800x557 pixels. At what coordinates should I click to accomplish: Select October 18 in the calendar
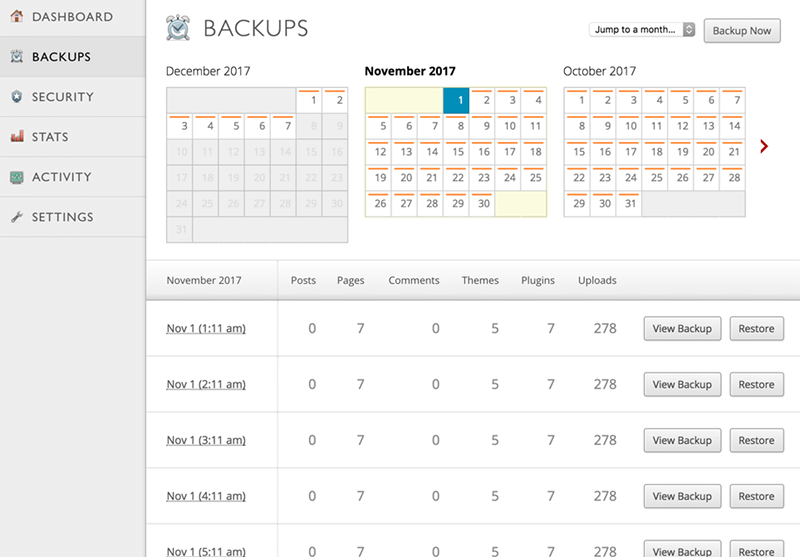655,152
